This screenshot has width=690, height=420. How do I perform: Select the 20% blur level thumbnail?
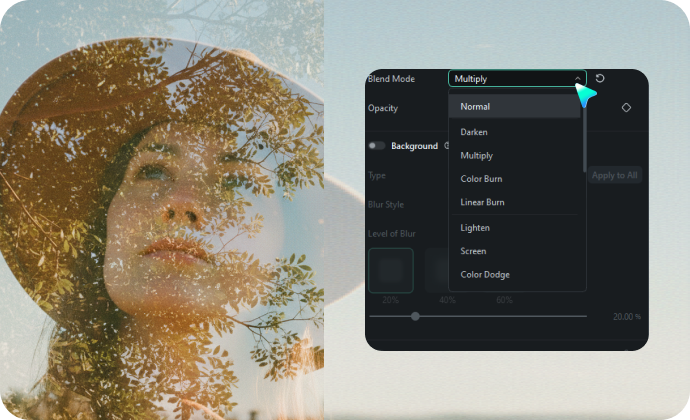point(391,270)
